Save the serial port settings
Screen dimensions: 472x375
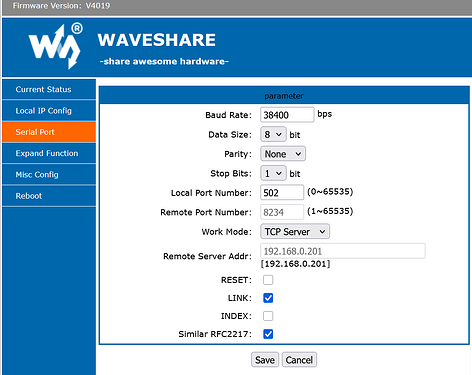(265, 360)
